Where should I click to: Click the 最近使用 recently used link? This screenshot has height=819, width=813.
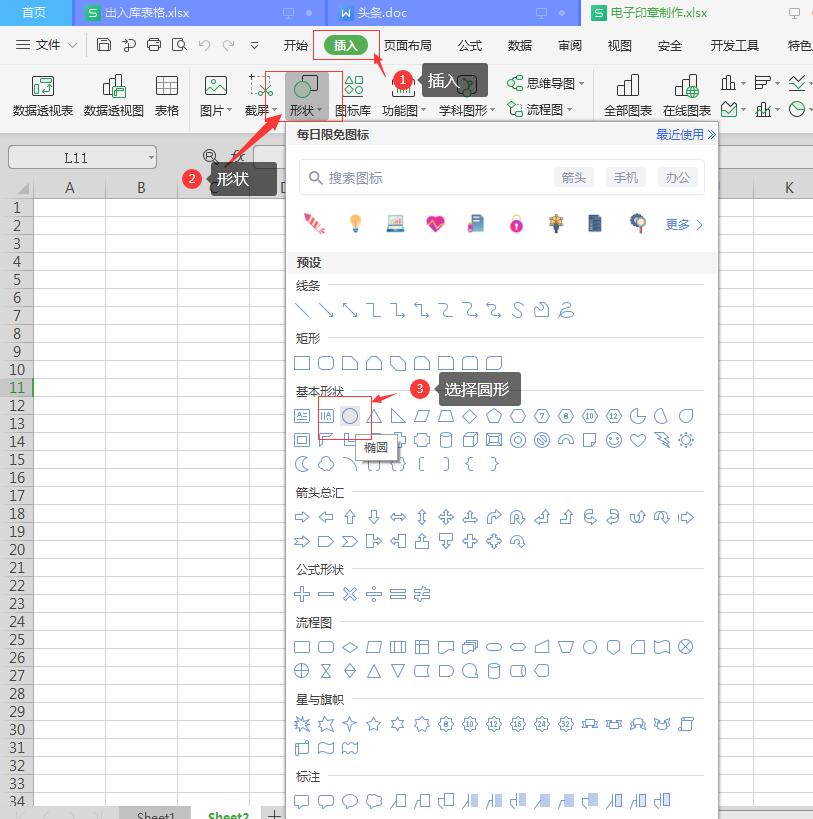coord(685,134)
